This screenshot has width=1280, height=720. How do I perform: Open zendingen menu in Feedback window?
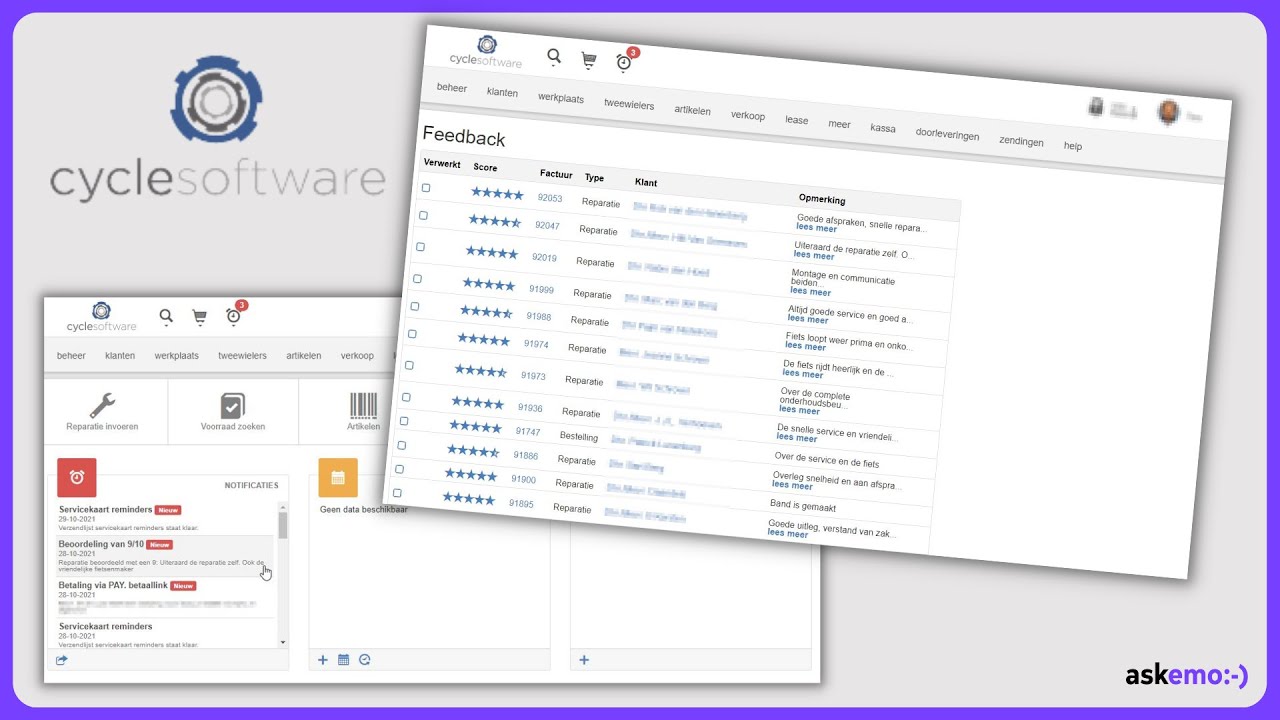tap(1021, 141)
